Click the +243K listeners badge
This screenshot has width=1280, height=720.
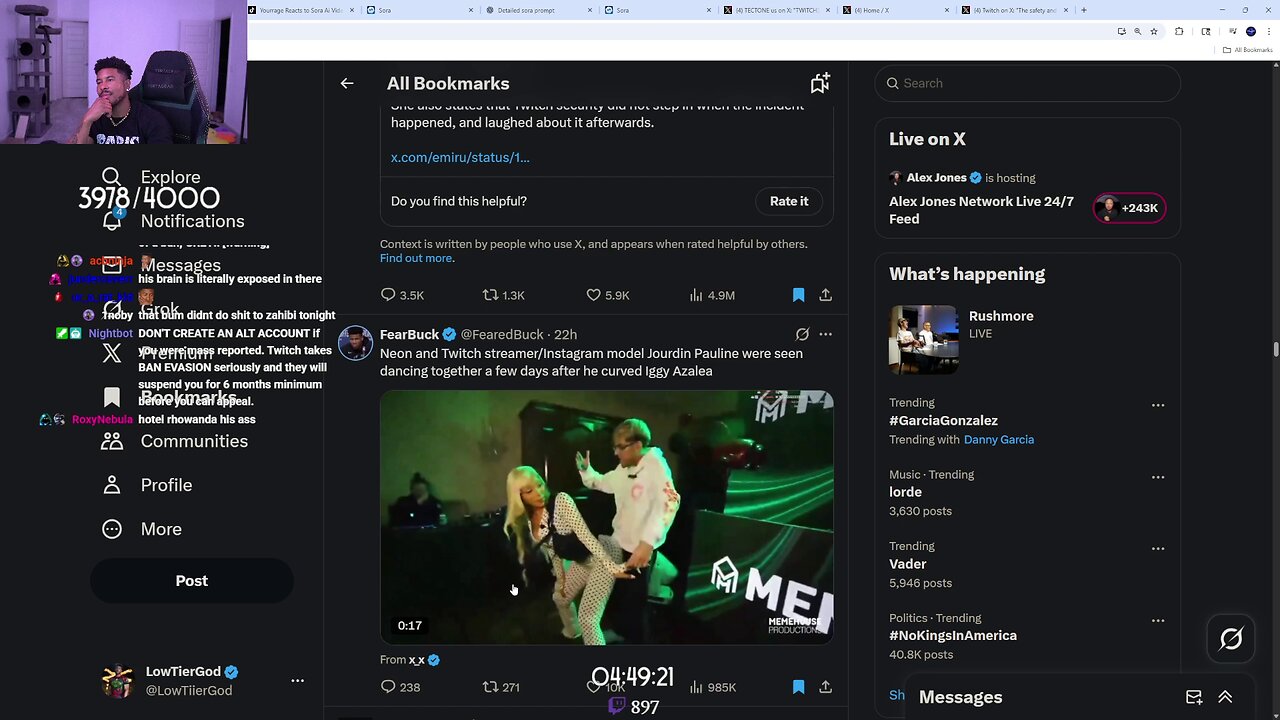1129,208
